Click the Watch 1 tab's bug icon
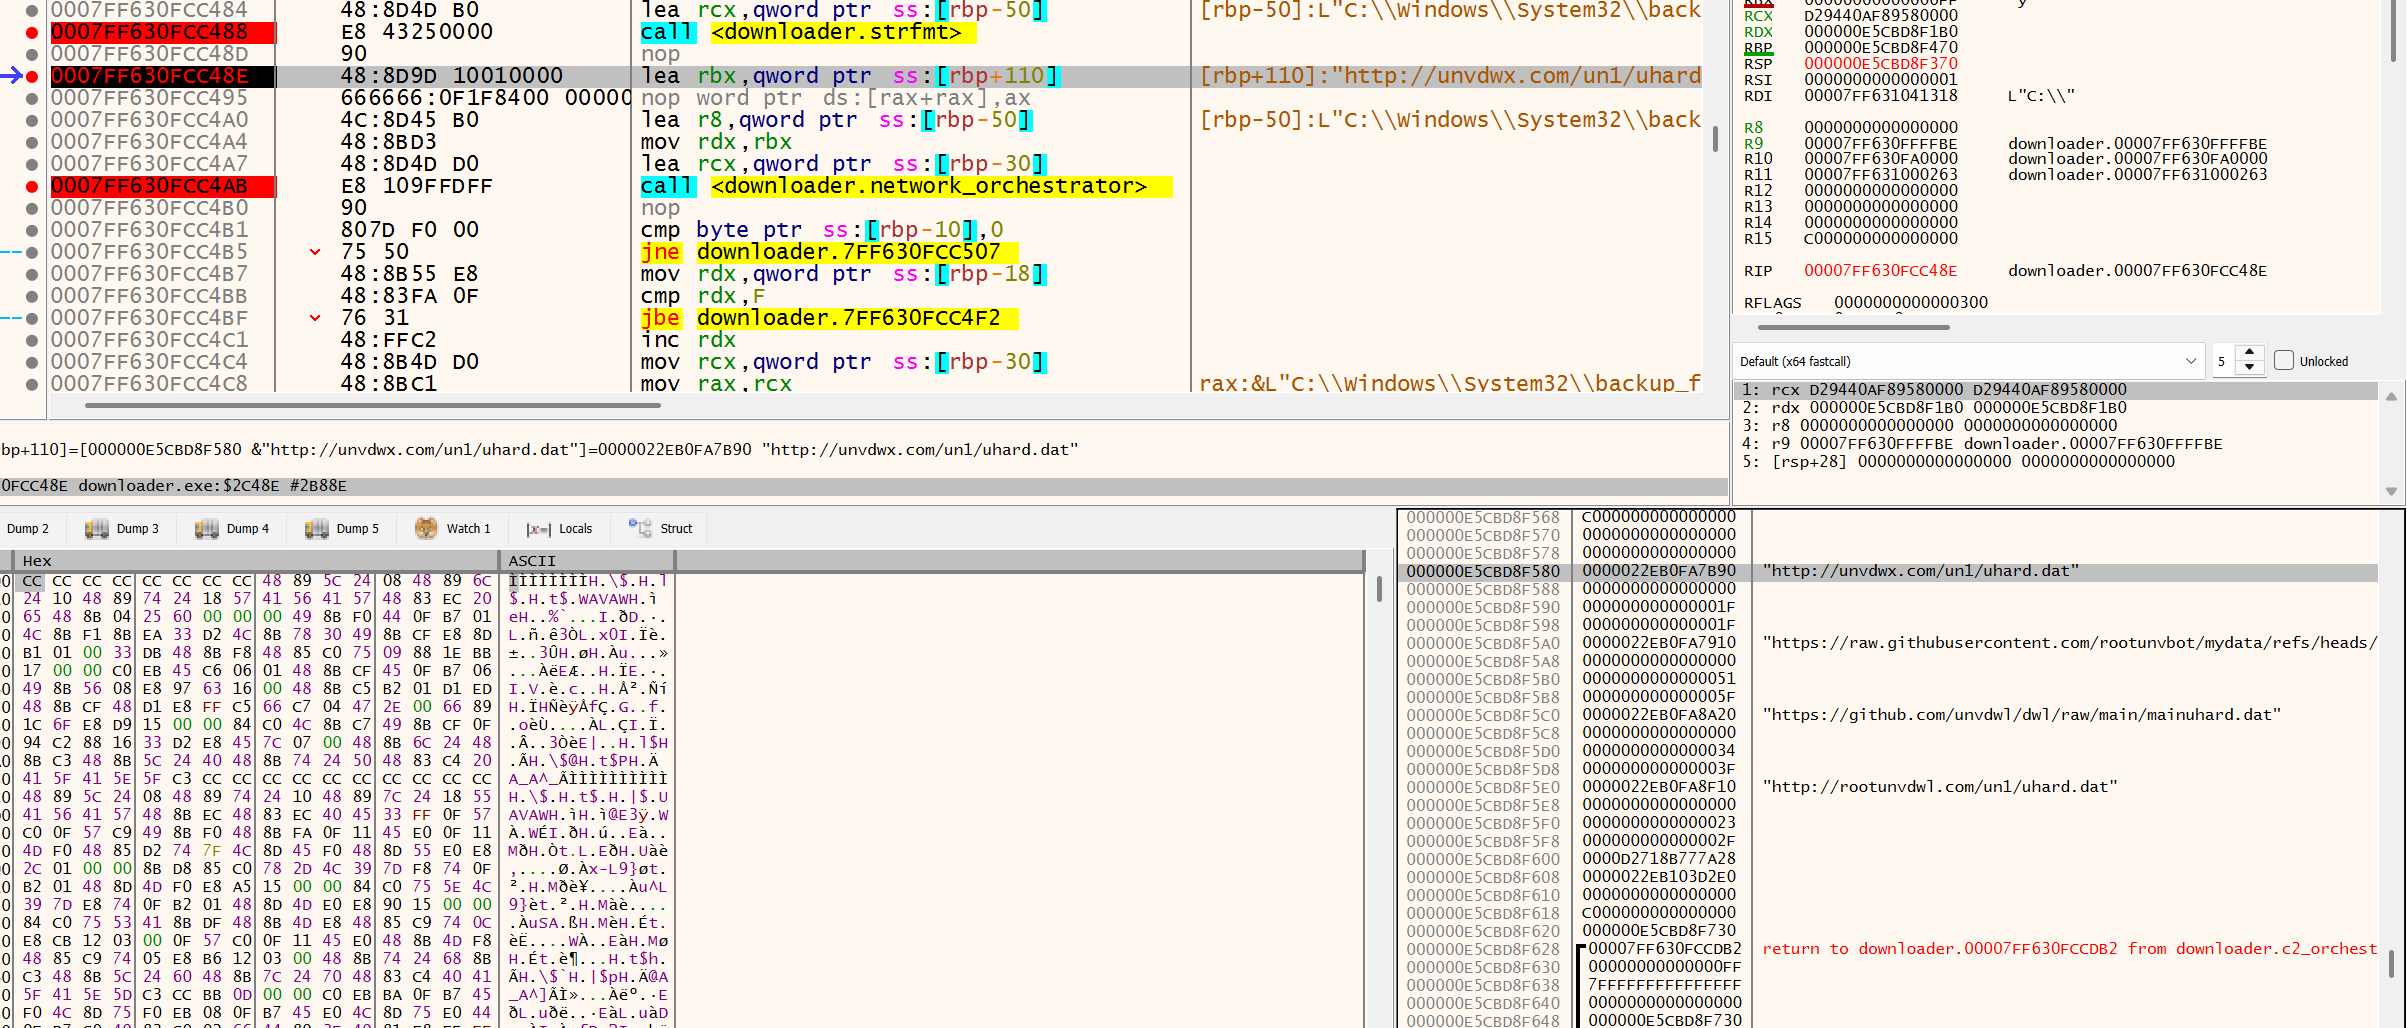This screenshot has width=2407, height=1028. point(426,528)
